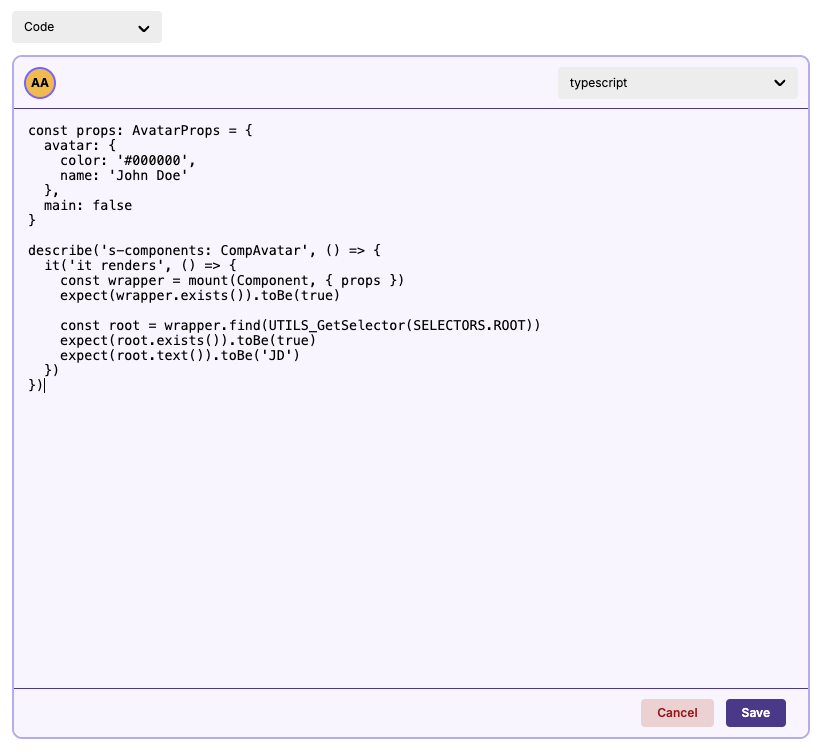This screenshot has height=752, width=817.
Task: Click the AA avatar badge
Action: [x=40, y=83]
